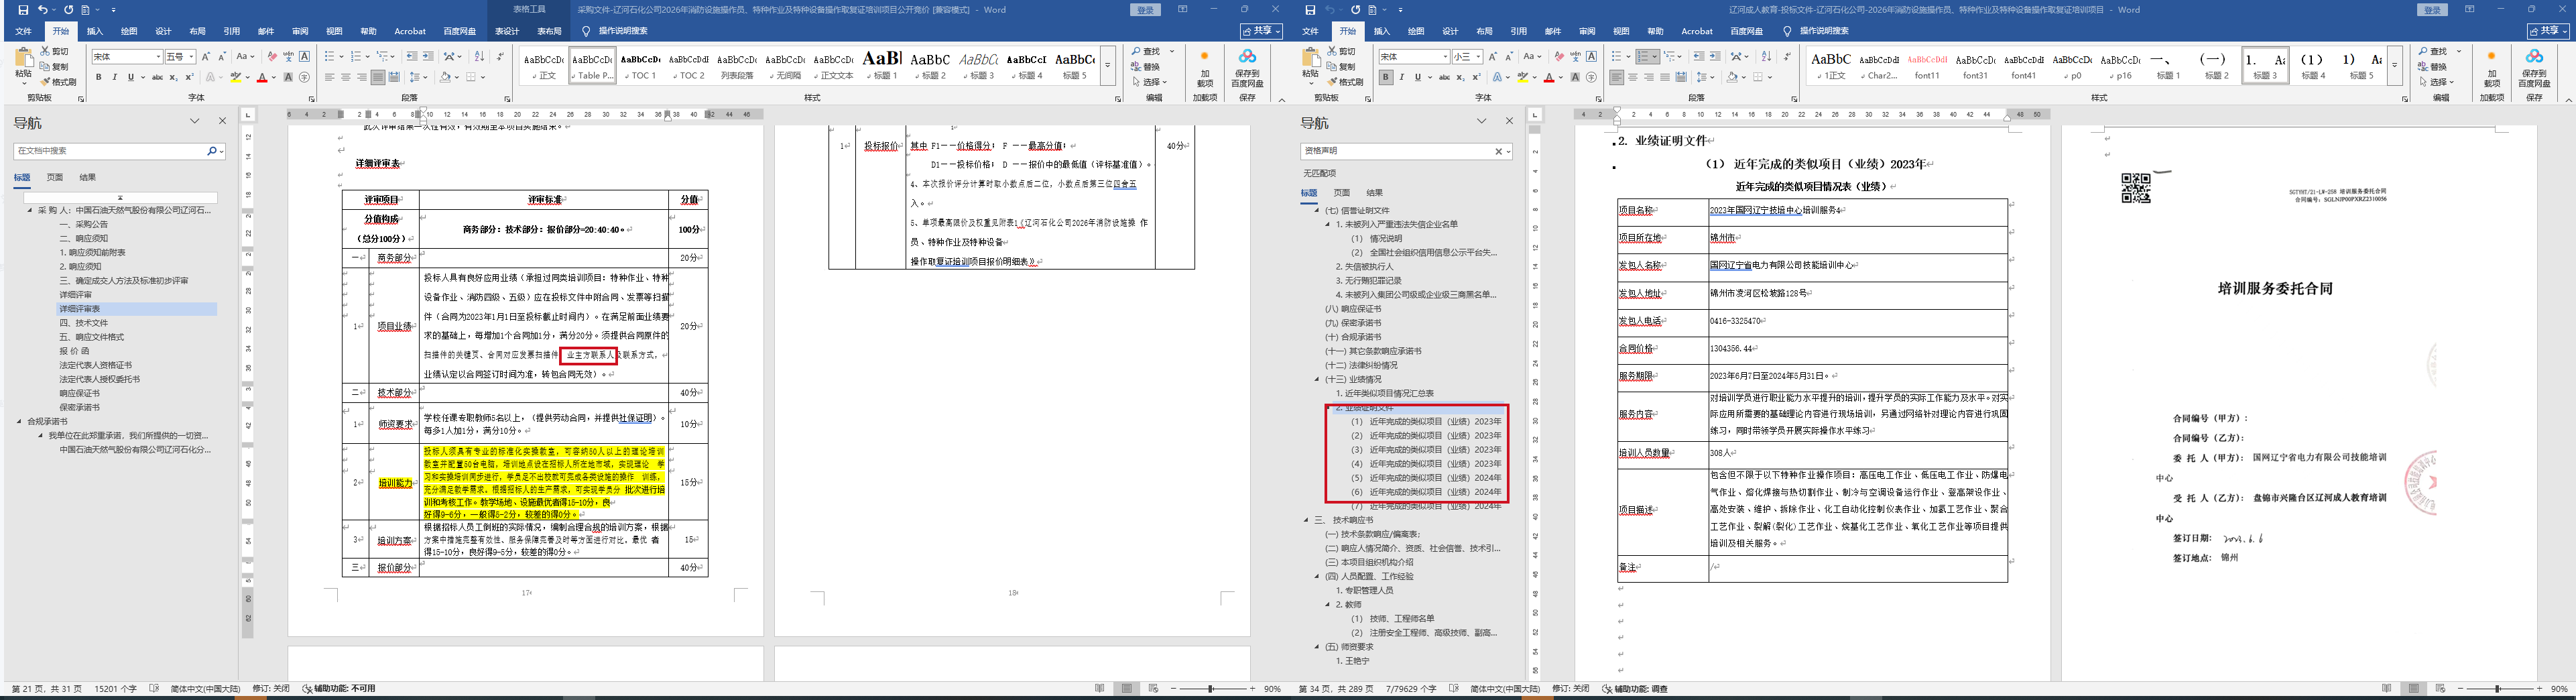Click the sort (A-Z) icon in the left ribbon
Image resolution: width=2576 pixels, height=700 pixels.
coord(479,57)
